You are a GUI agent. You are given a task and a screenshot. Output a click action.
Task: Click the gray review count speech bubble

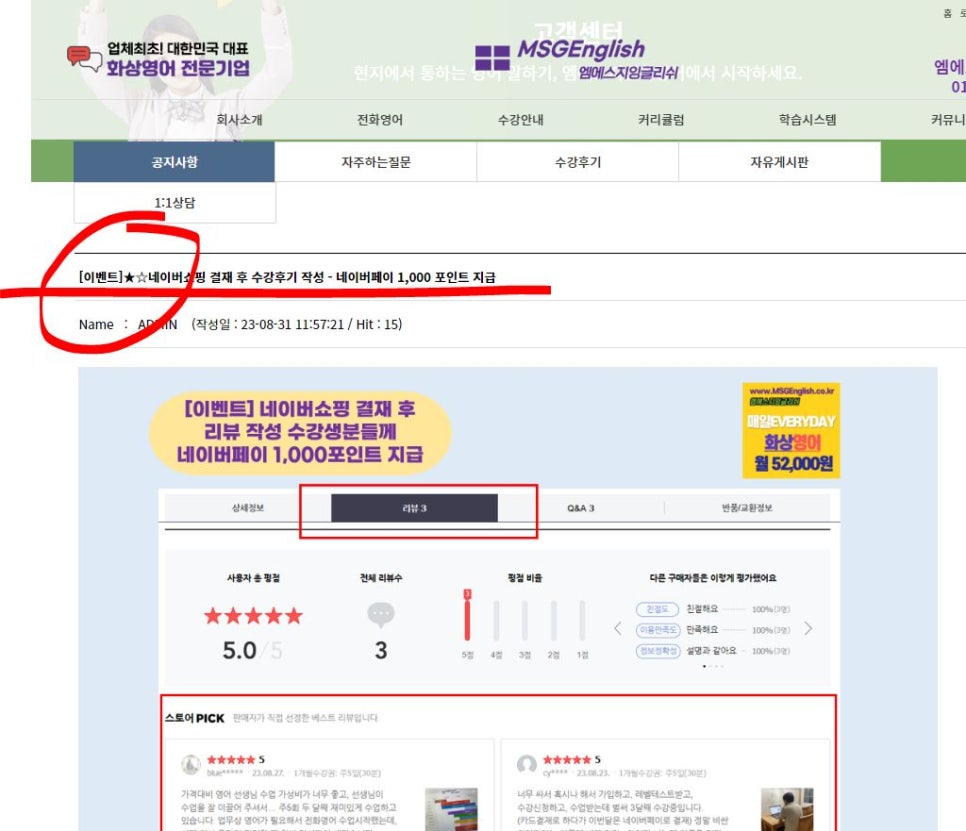coord(381,615)
